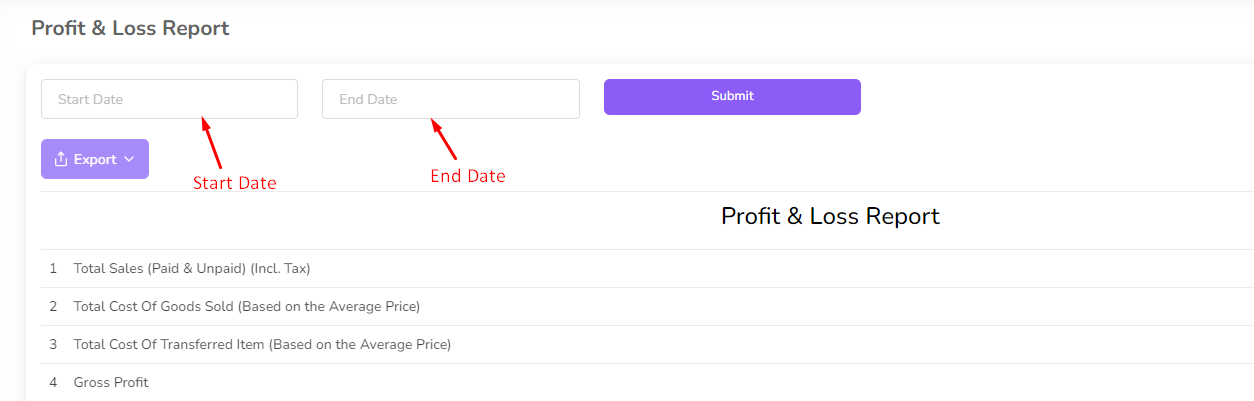The image size is (1254, 401).
Task: Focus the End Date input field
Action: click(450, 99)
